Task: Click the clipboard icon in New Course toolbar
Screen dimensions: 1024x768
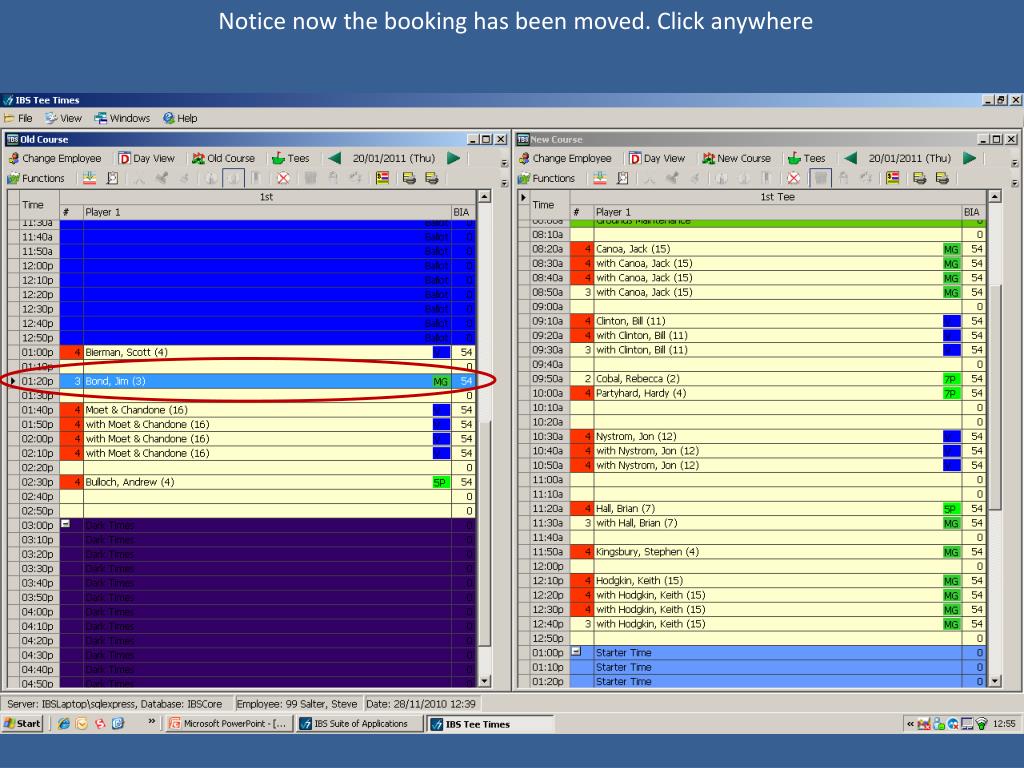Action: pyautogui.click(x=623, y=178)
